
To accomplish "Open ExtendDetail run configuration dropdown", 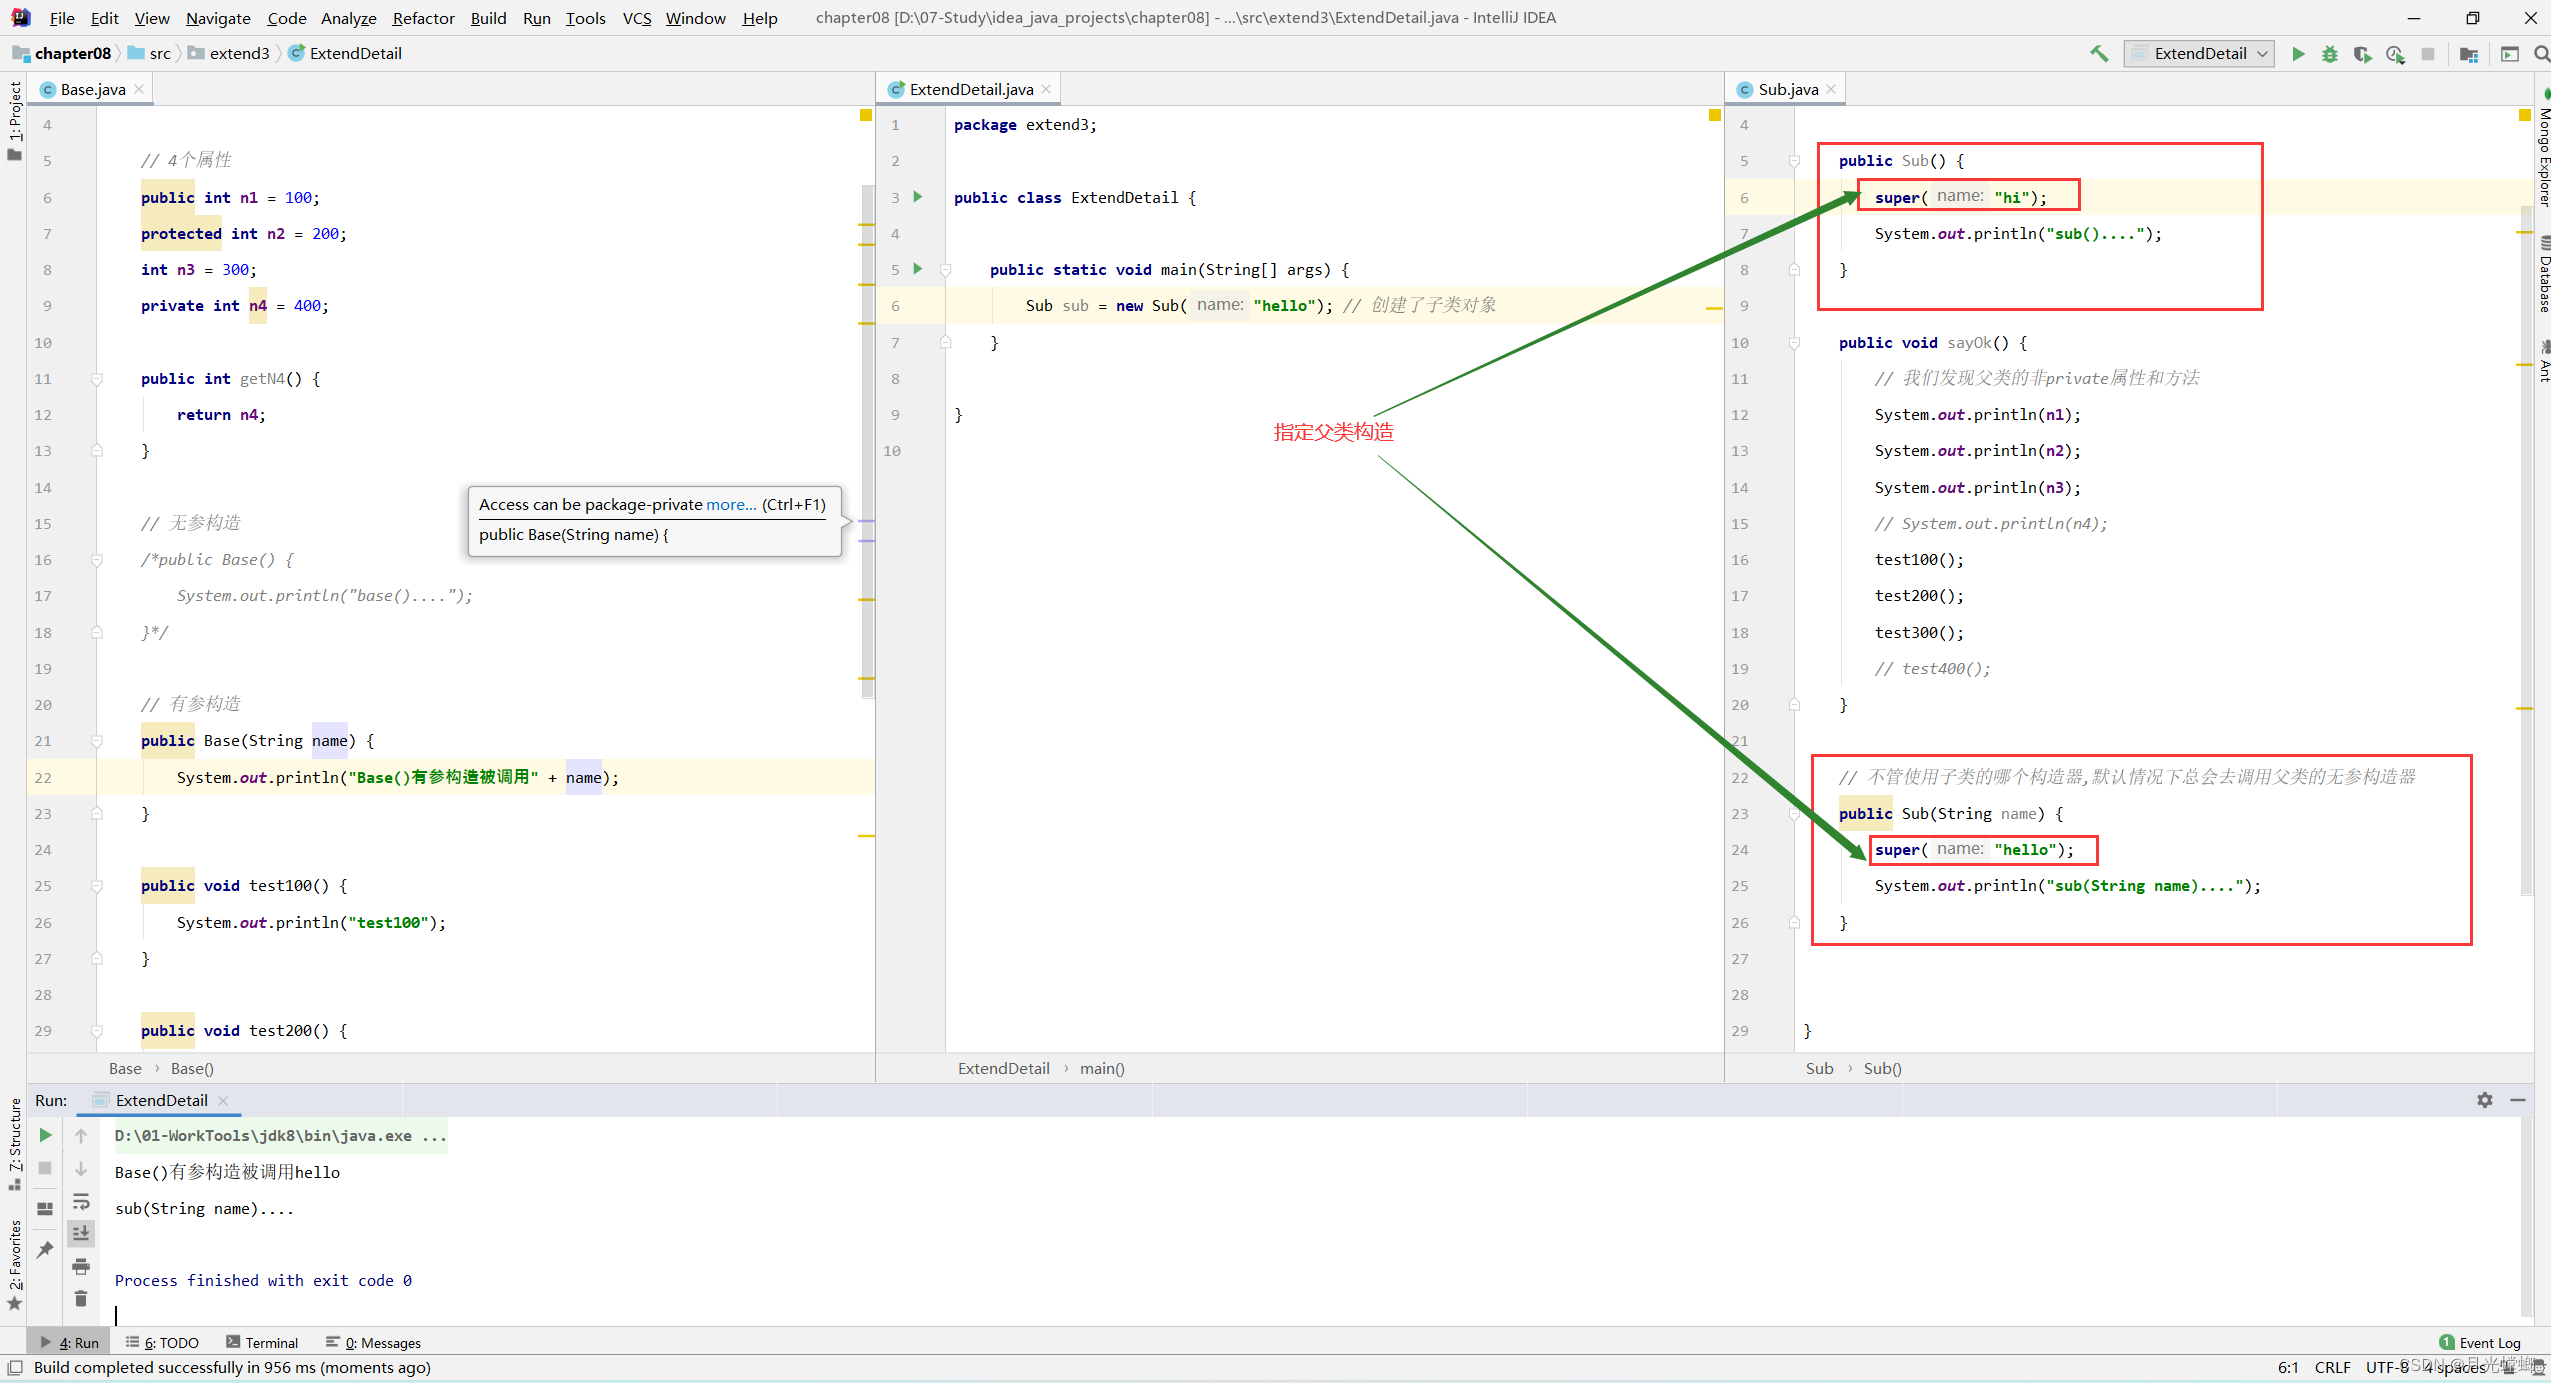I will coord(2199,54).
